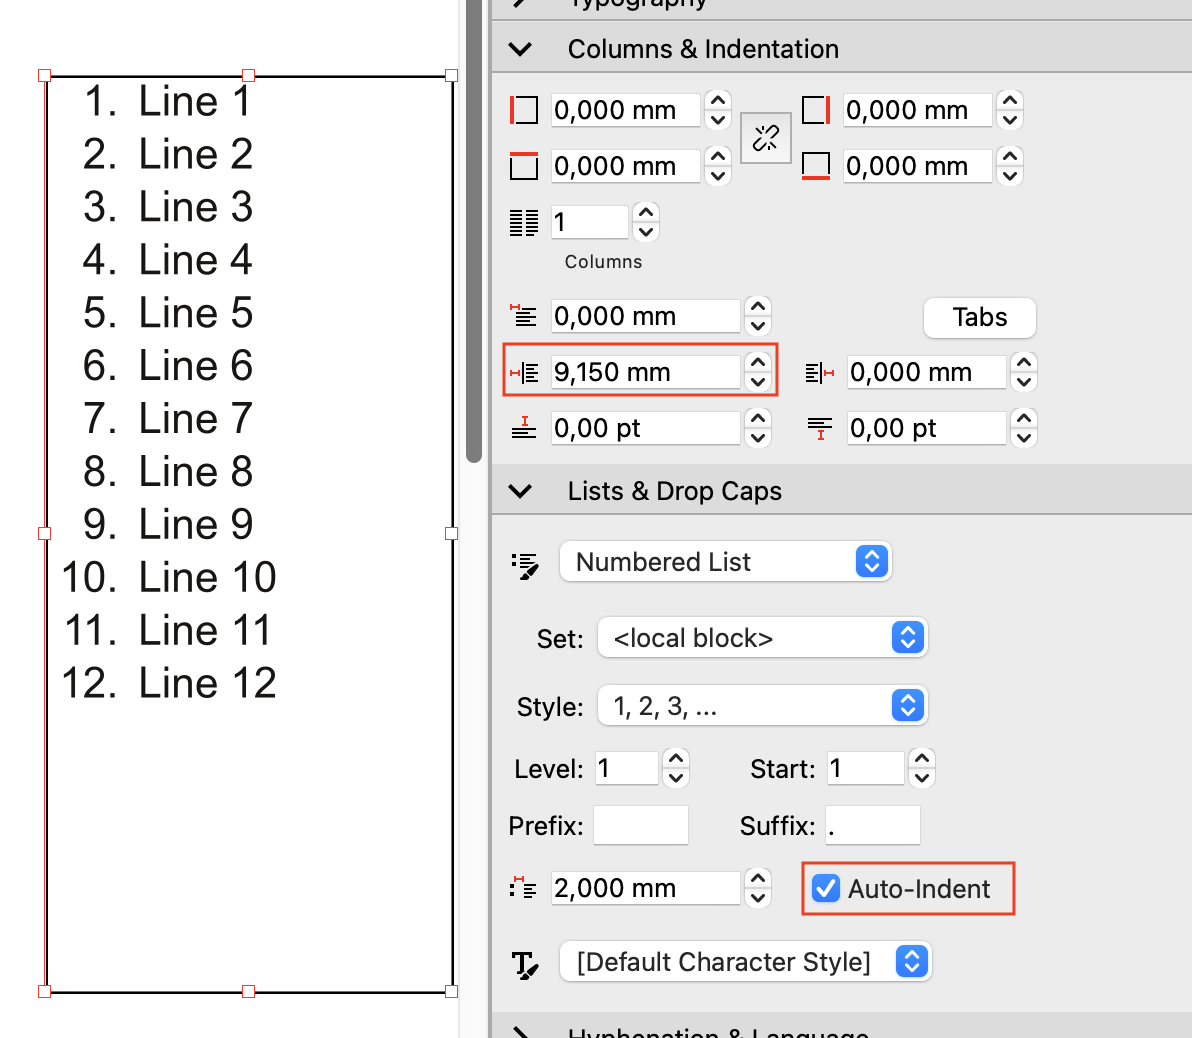Click the list type icon
Viewport: 1192px width, 1038px height.
(525, 564)
